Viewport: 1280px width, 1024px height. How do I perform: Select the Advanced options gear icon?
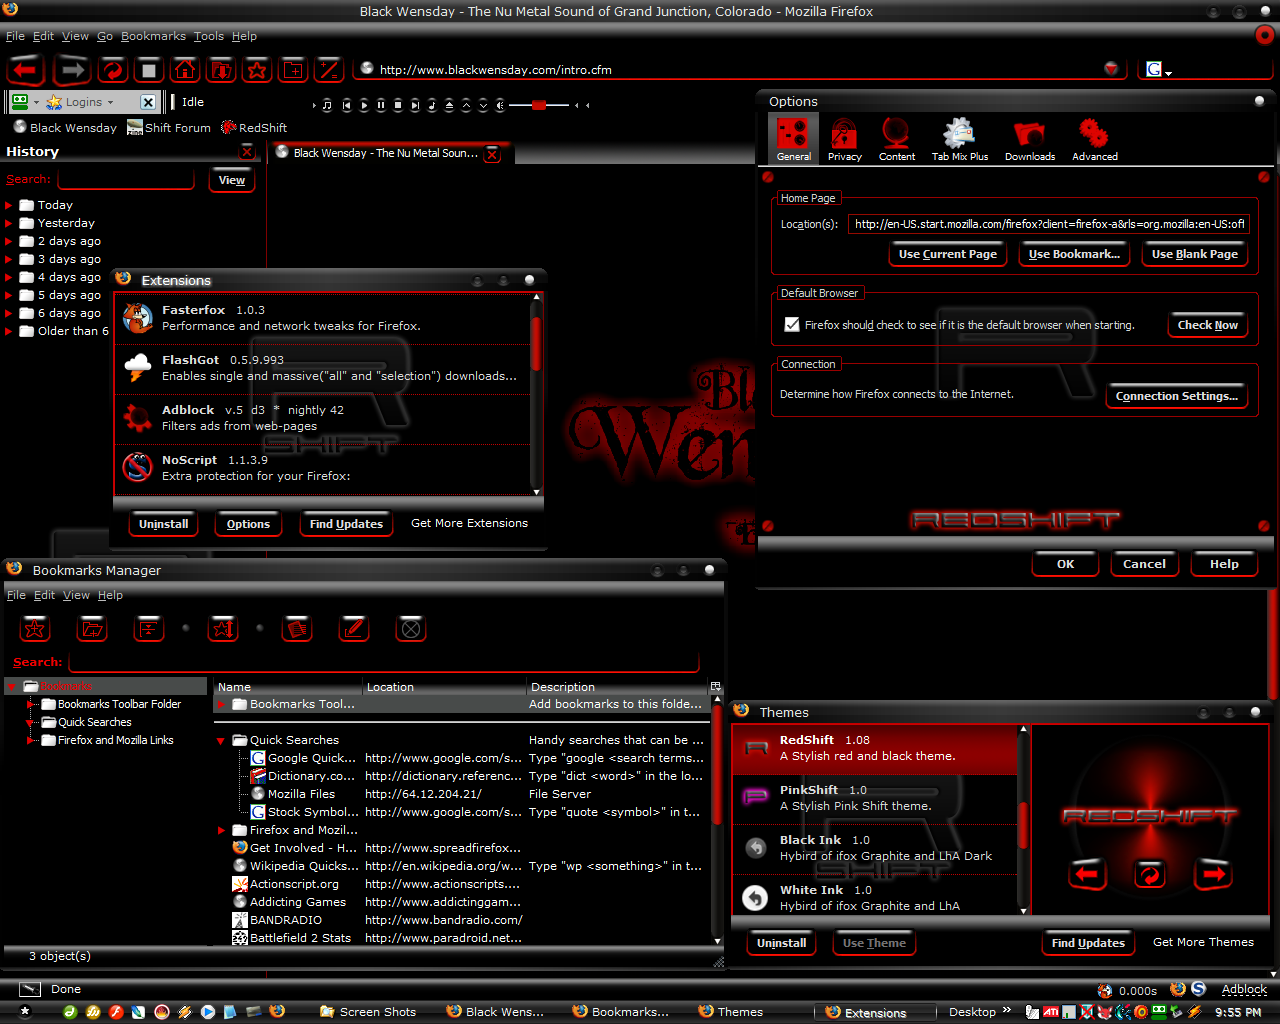click(x=1094, y=139)
